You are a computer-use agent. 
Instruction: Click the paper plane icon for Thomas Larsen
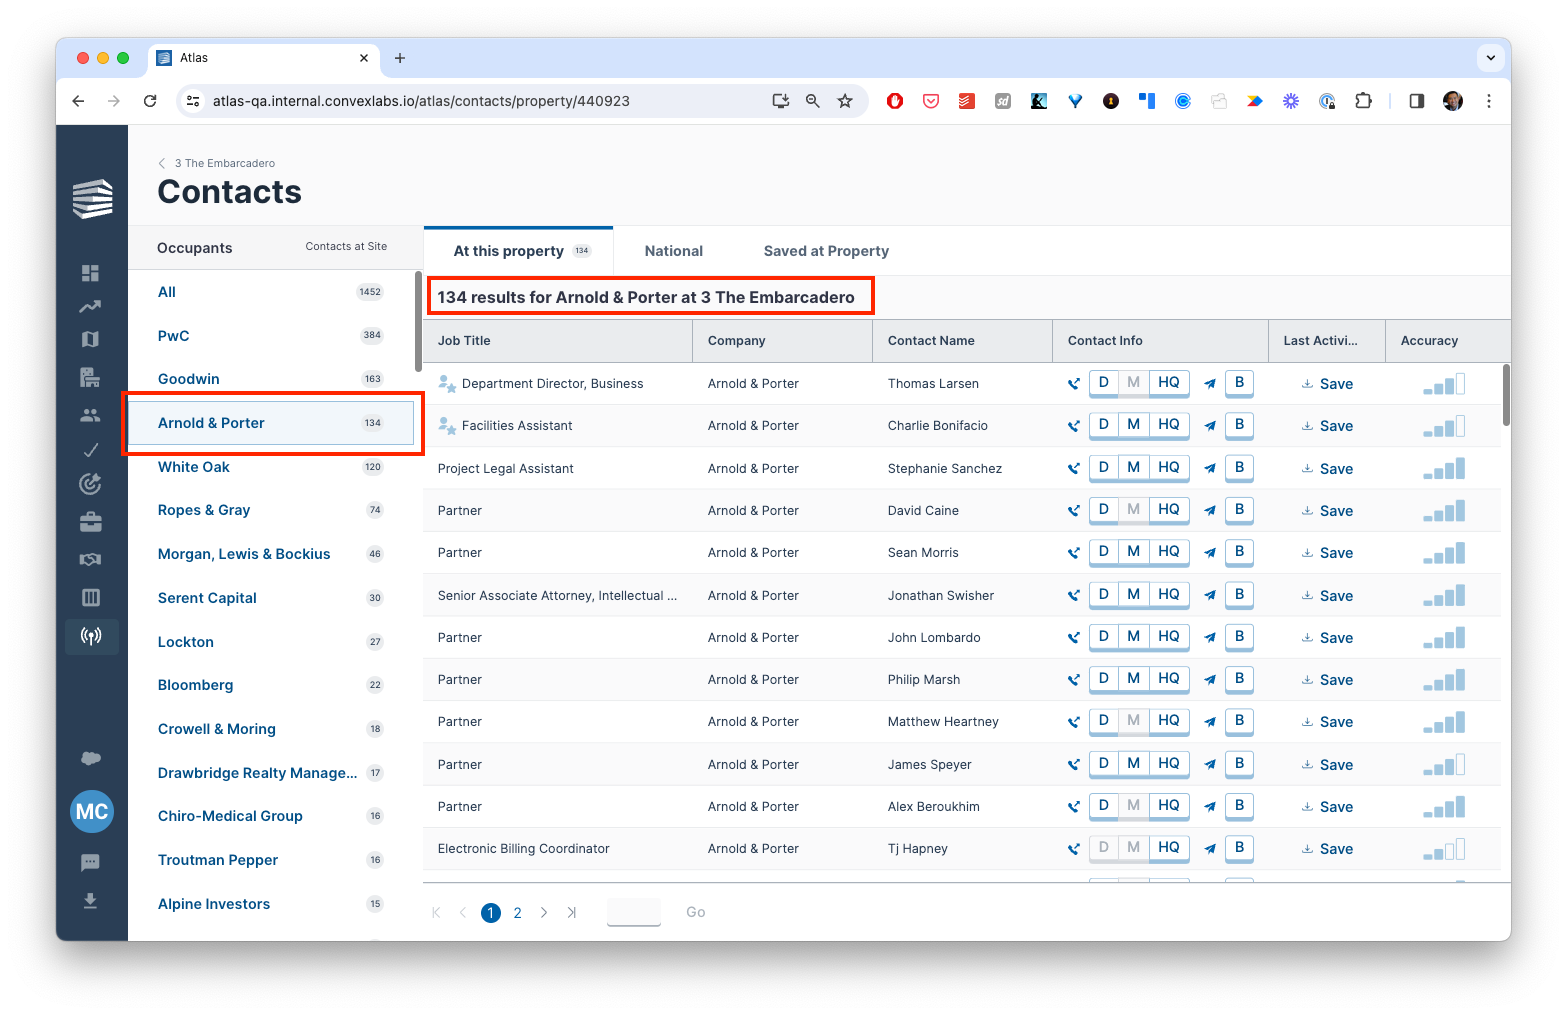(x=1210, y=383)
